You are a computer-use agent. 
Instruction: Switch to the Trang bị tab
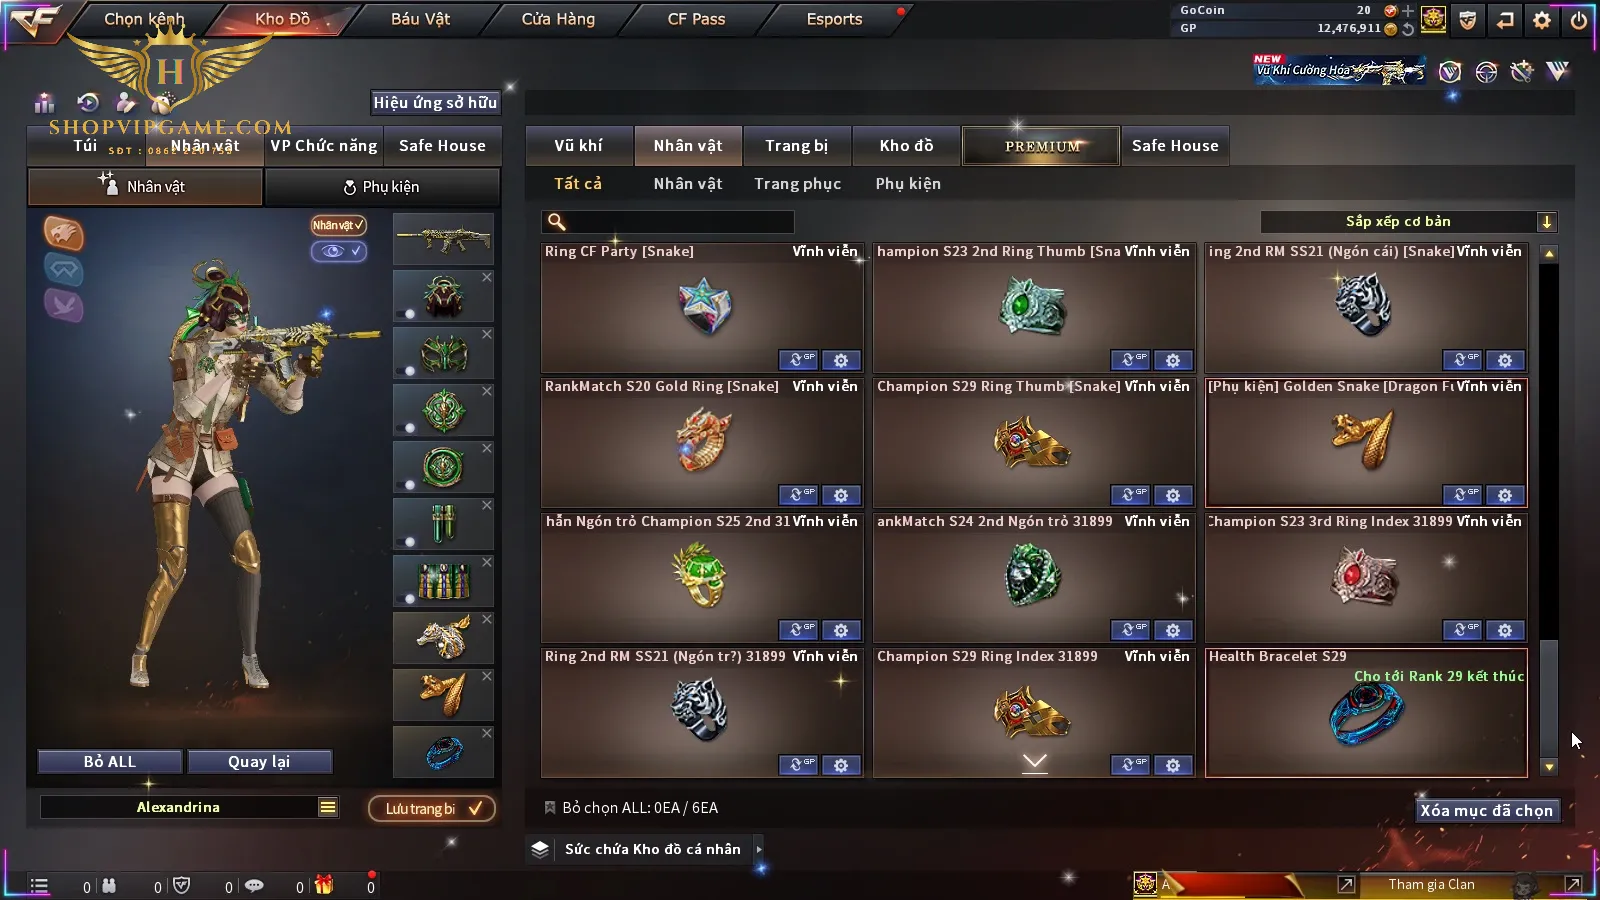point(796,146)
